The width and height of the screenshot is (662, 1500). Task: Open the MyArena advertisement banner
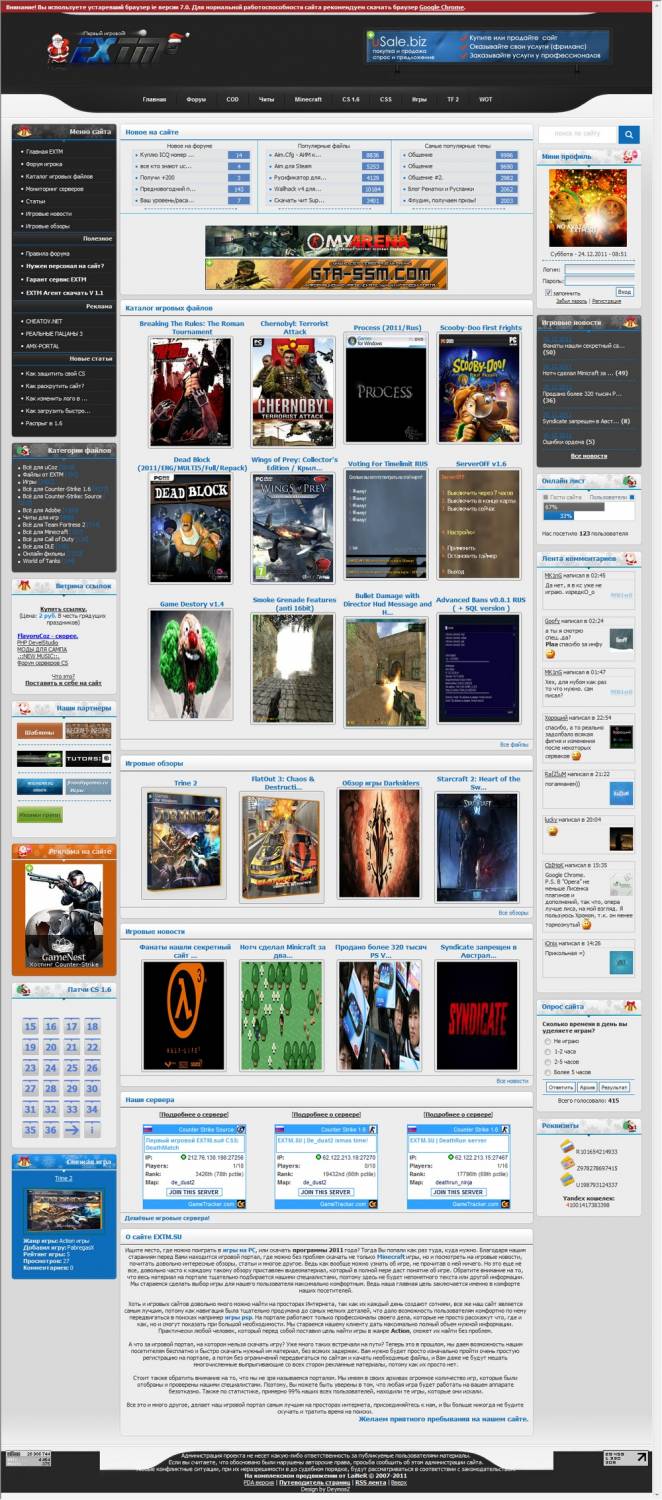pyautogui.click(x=326, y=241)
